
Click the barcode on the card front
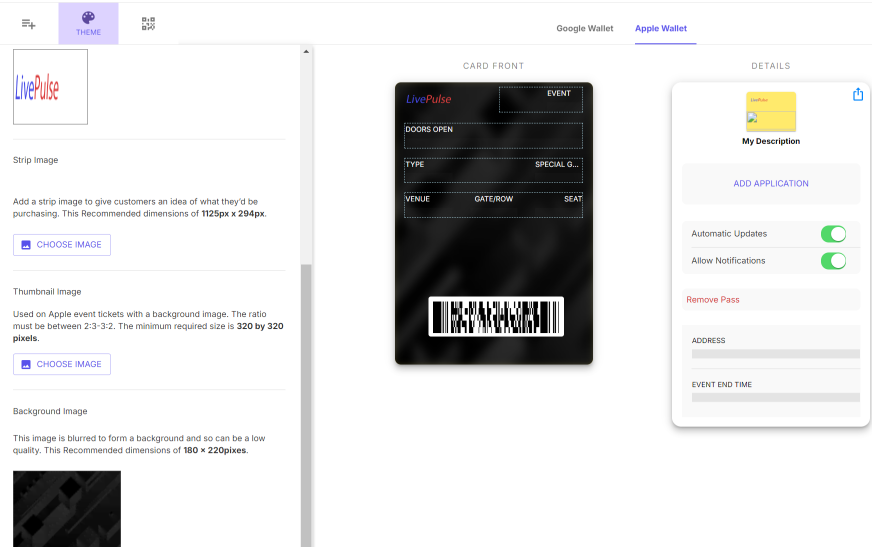pyautogui.click(x=496, y=317)
